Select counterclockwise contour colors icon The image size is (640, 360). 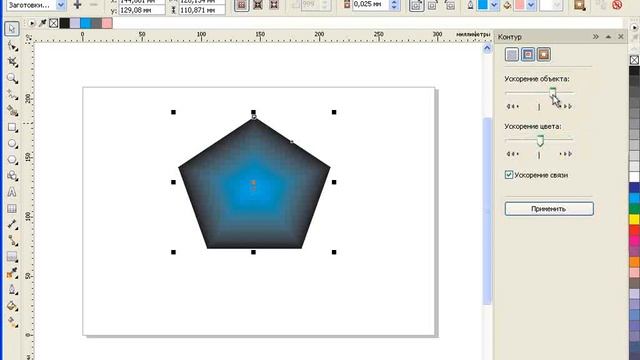click(x=449, y=5)
